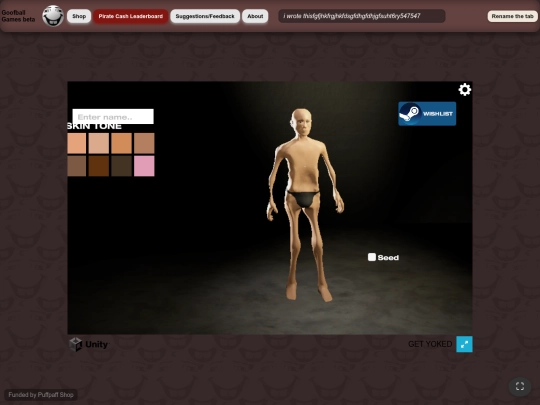Click the Enter name input field
540x405 pixels.
click(113, 116)
